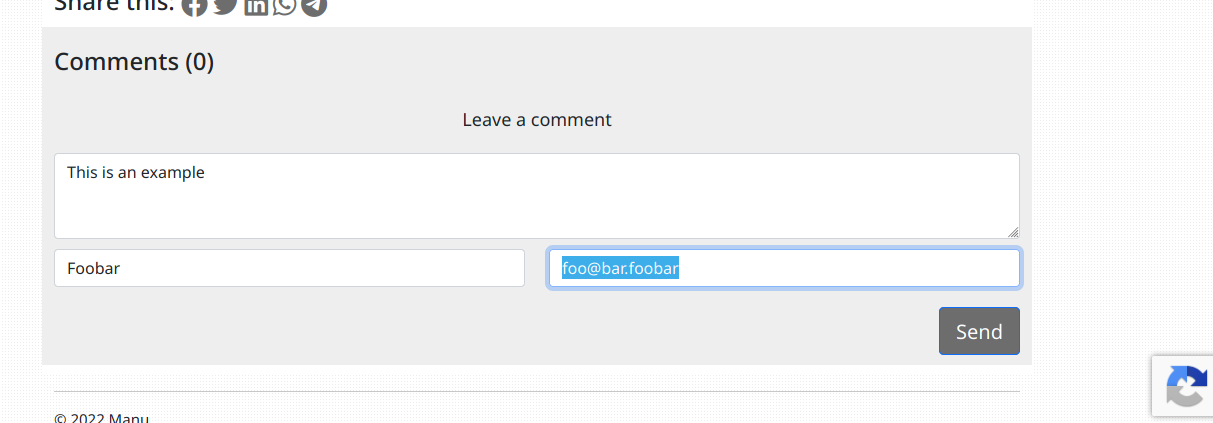This screenshot has height=423, width=1213.
Task: Share this post via Telegram
Action: tap(314, 6)
